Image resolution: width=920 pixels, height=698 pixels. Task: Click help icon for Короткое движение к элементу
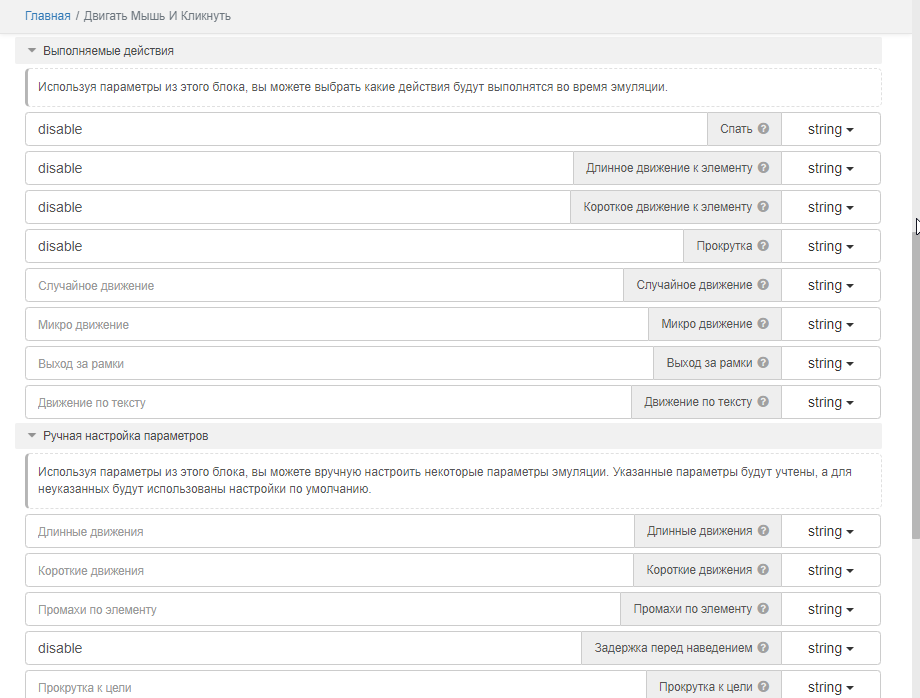[763, 207]
